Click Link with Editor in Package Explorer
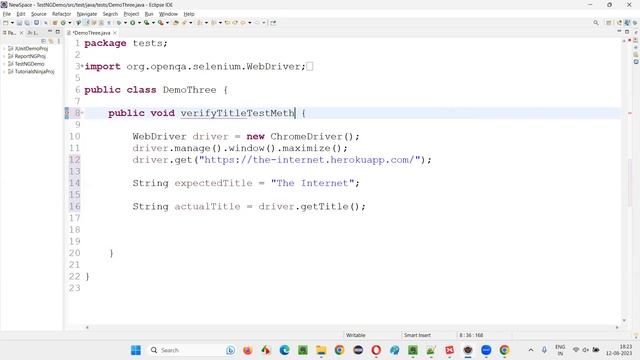The width and height of the screenshot is (640, 360). tap(51, 41)
